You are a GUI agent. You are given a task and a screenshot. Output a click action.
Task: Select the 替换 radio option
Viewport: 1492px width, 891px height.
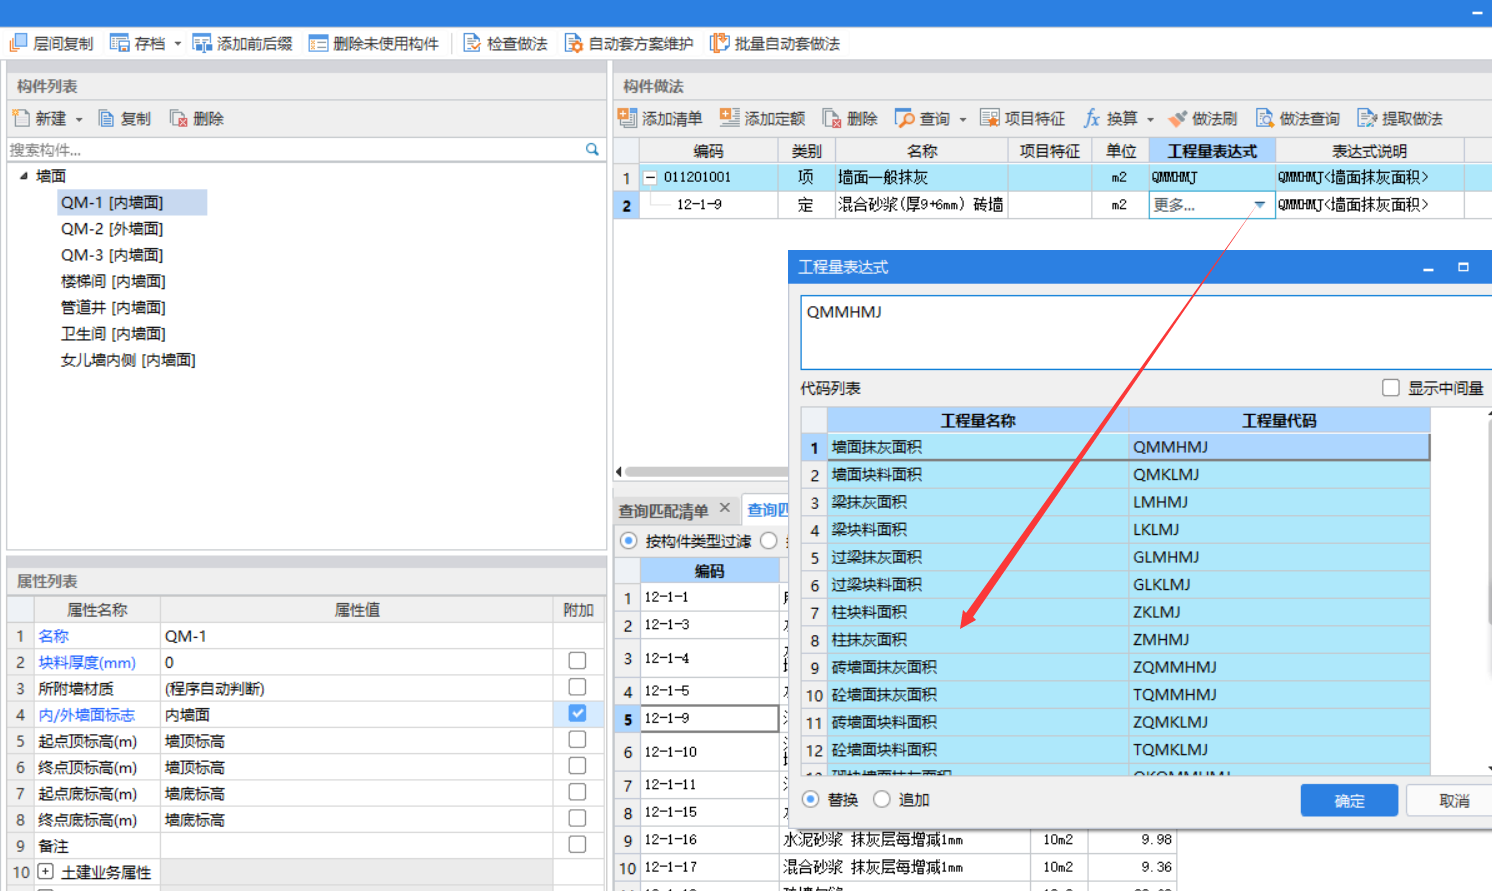pyautogui.click(x=811, y=799)
